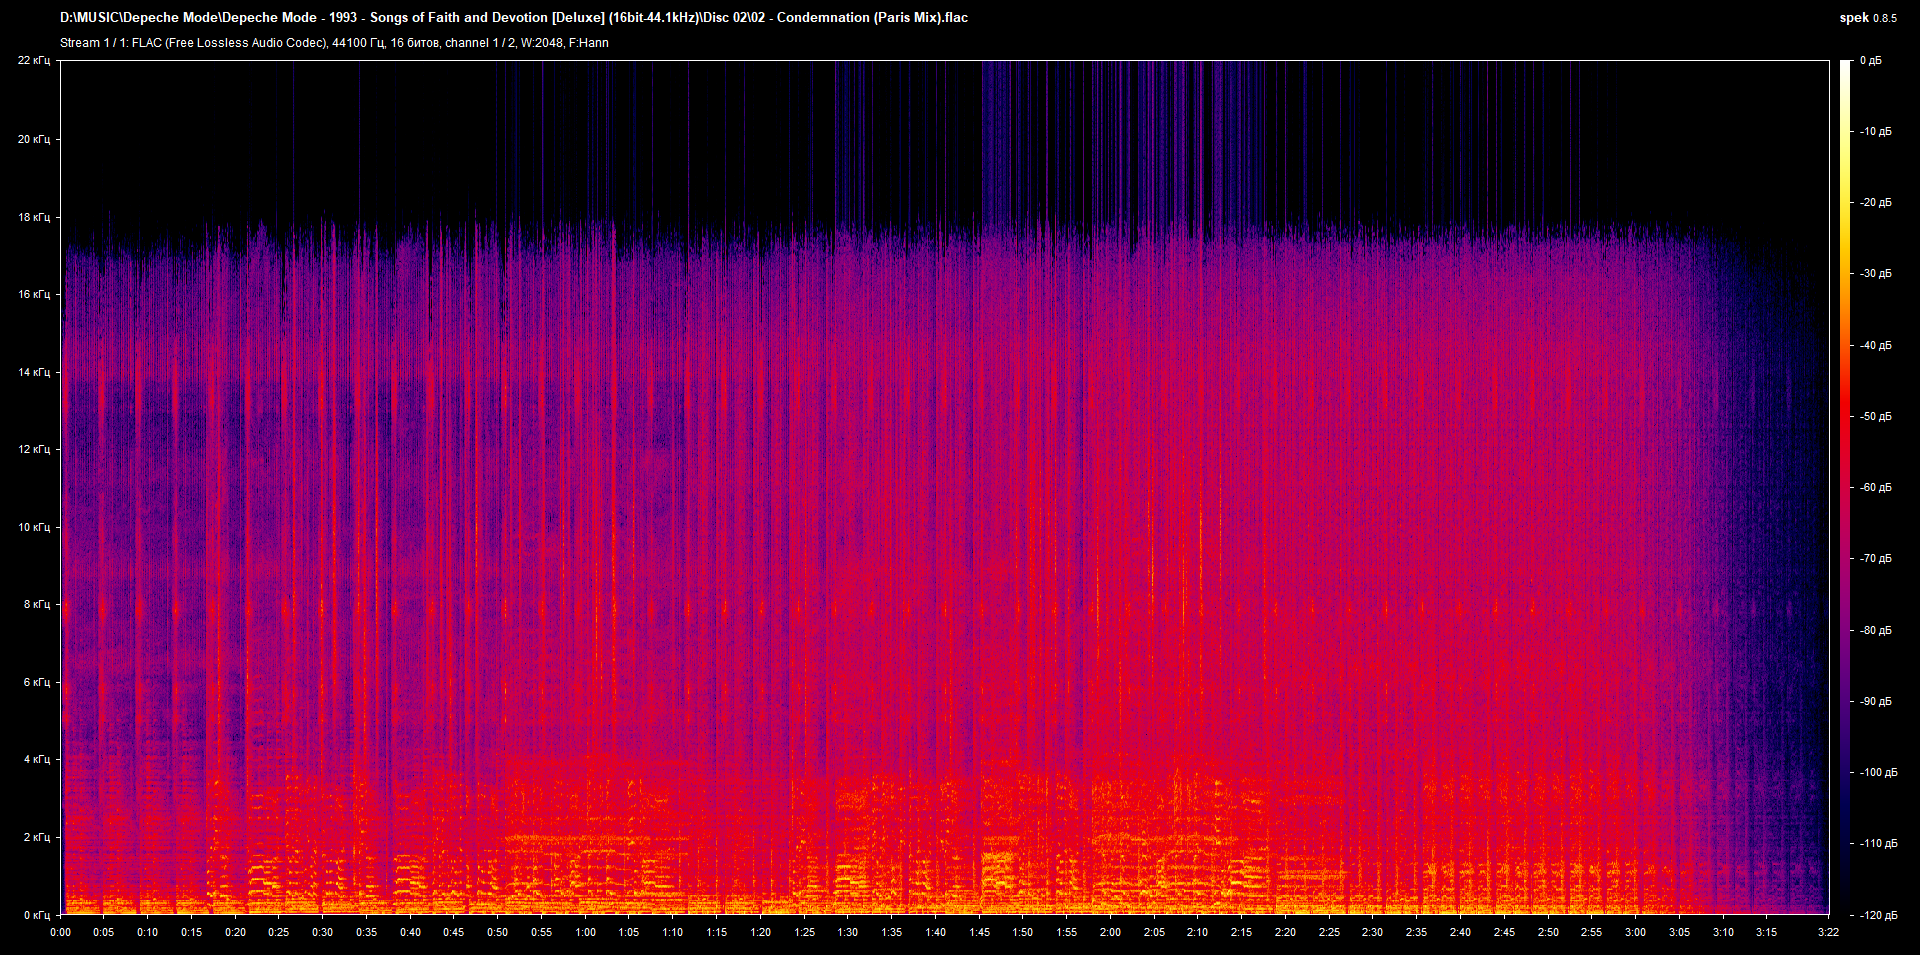Click the 0 дБ level label
The image size is (1920, 955).
click(1870, 61)
